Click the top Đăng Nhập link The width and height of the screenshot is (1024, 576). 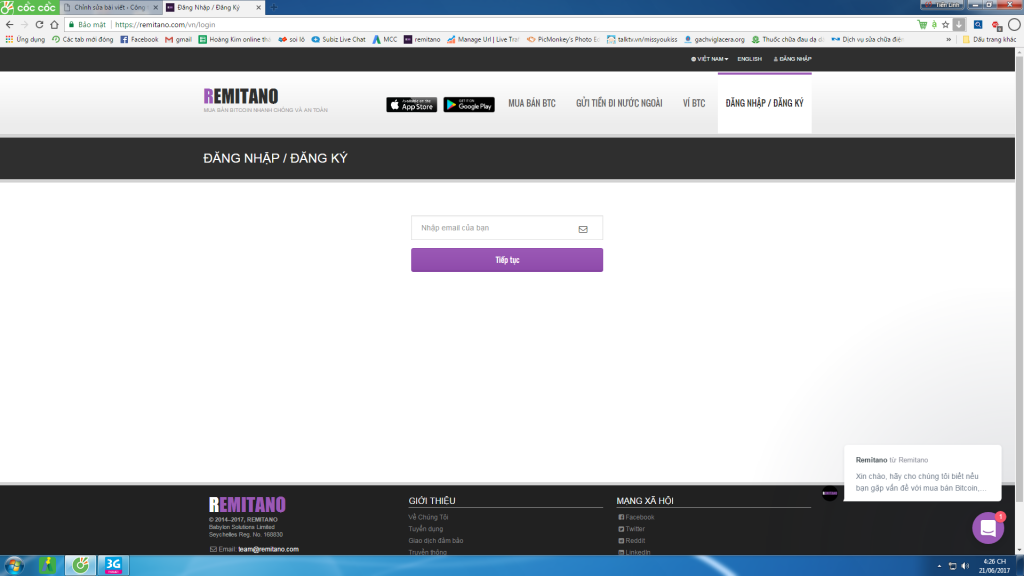[x=792, y=59]
